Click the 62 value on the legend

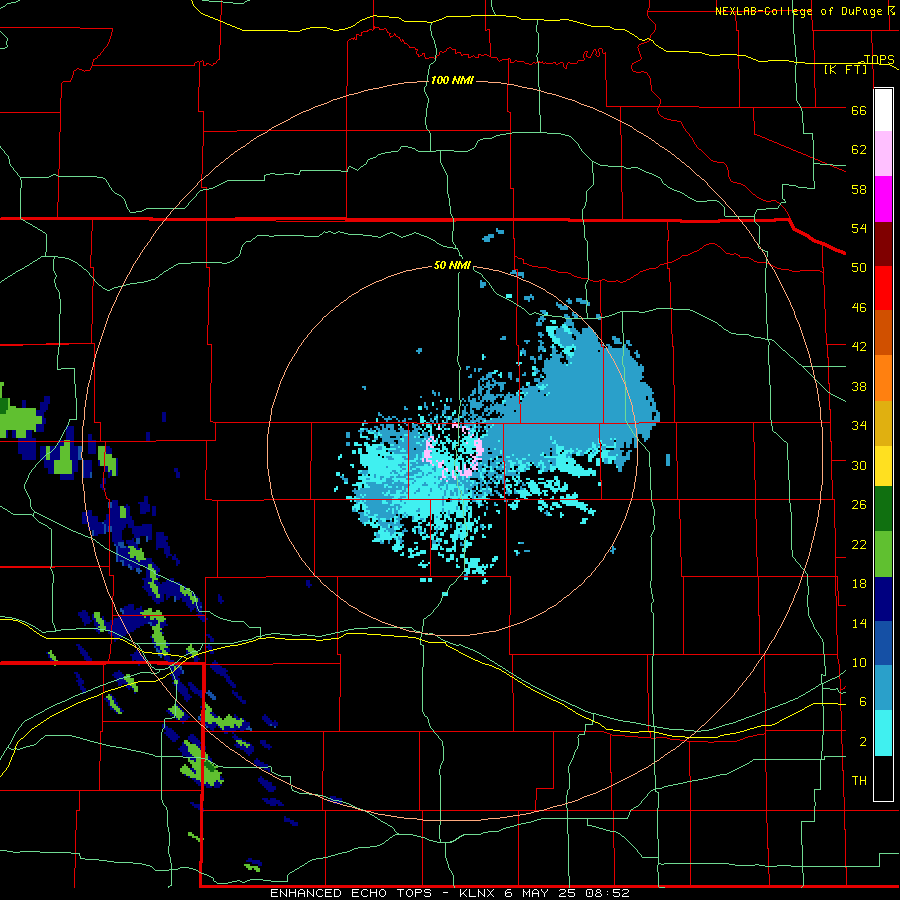click(859, 149)
